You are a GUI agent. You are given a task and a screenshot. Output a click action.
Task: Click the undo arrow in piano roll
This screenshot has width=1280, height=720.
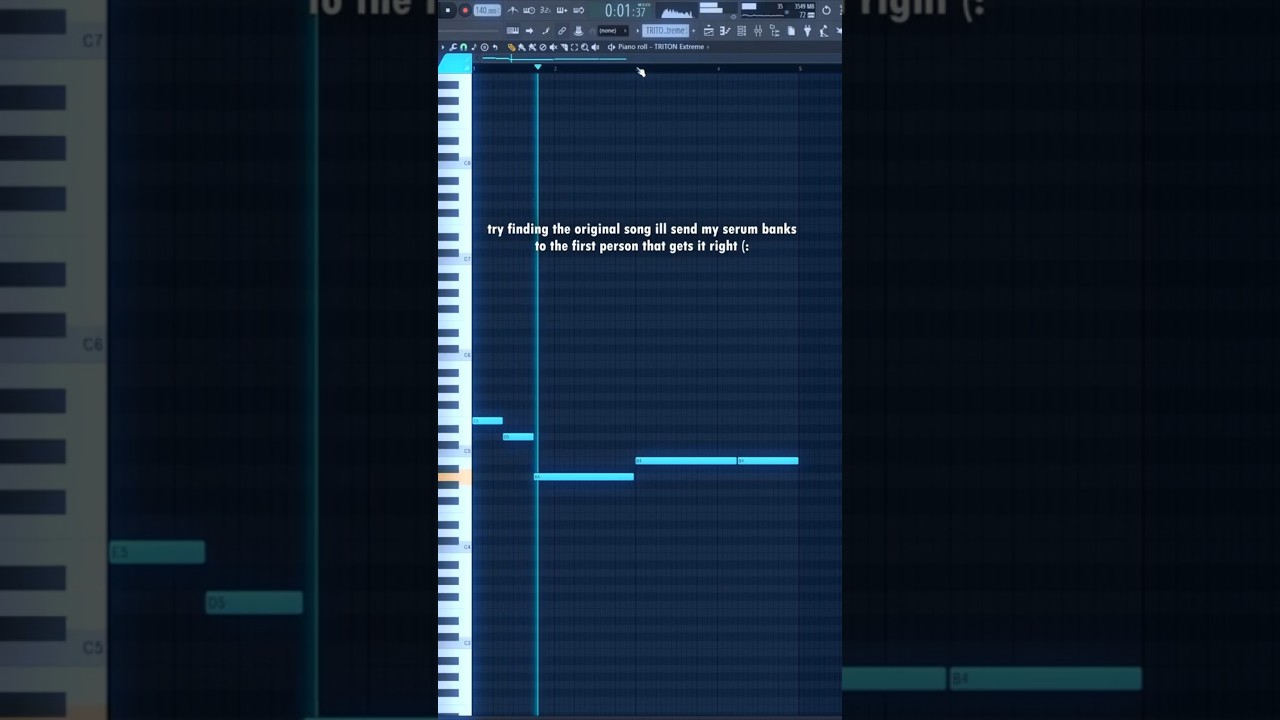[495, 47]
